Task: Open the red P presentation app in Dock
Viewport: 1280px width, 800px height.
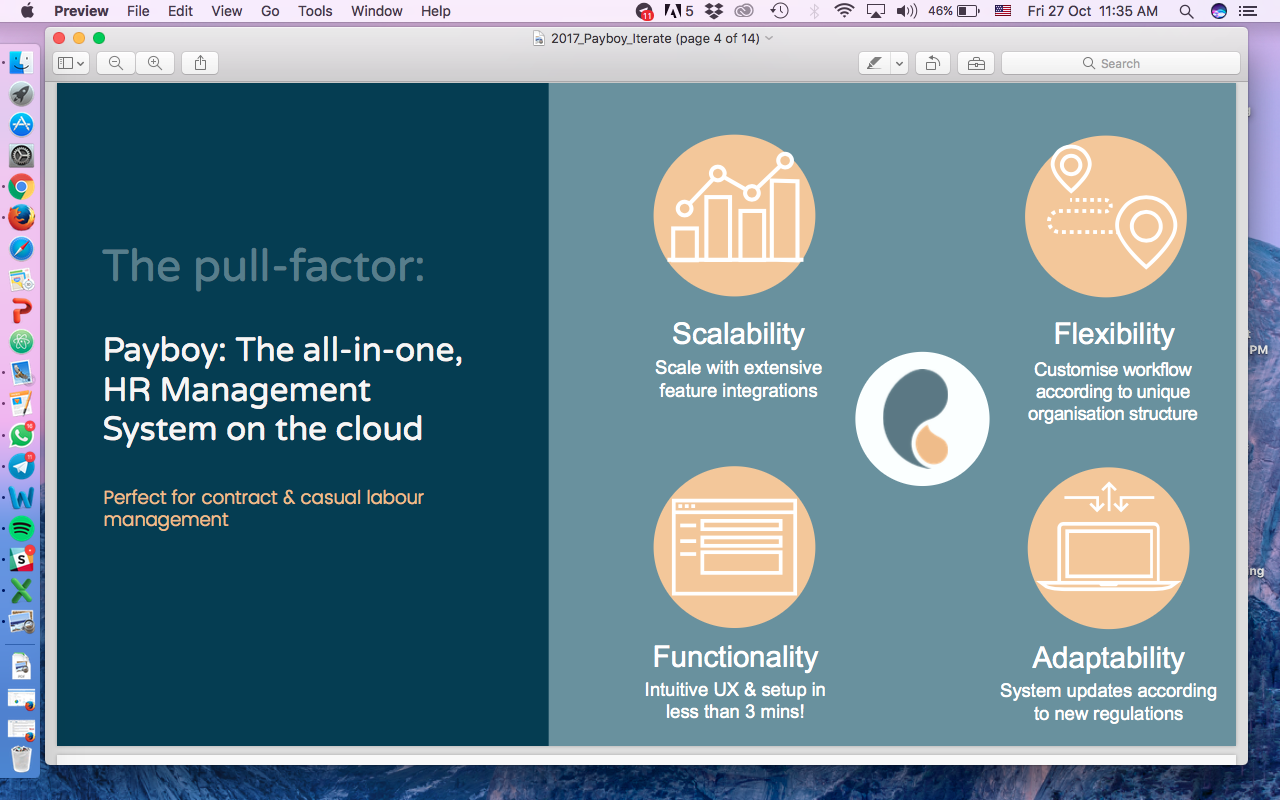Action: tap(21, 311)
